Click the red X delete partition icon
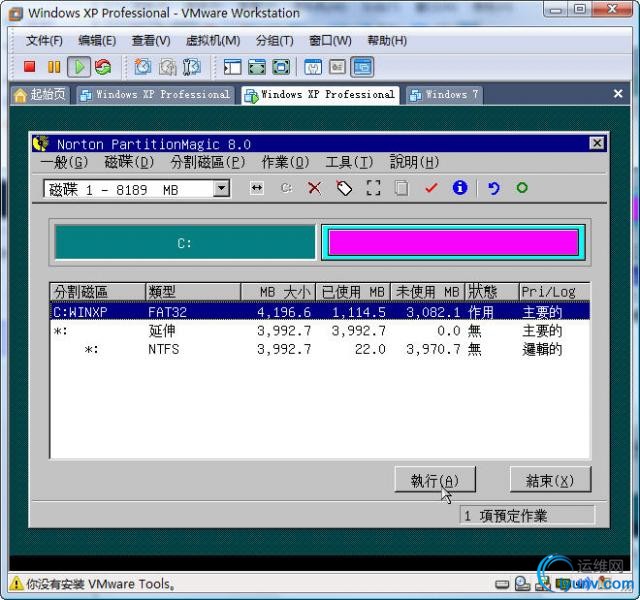640x600 pixels. (x=314, y=188)
